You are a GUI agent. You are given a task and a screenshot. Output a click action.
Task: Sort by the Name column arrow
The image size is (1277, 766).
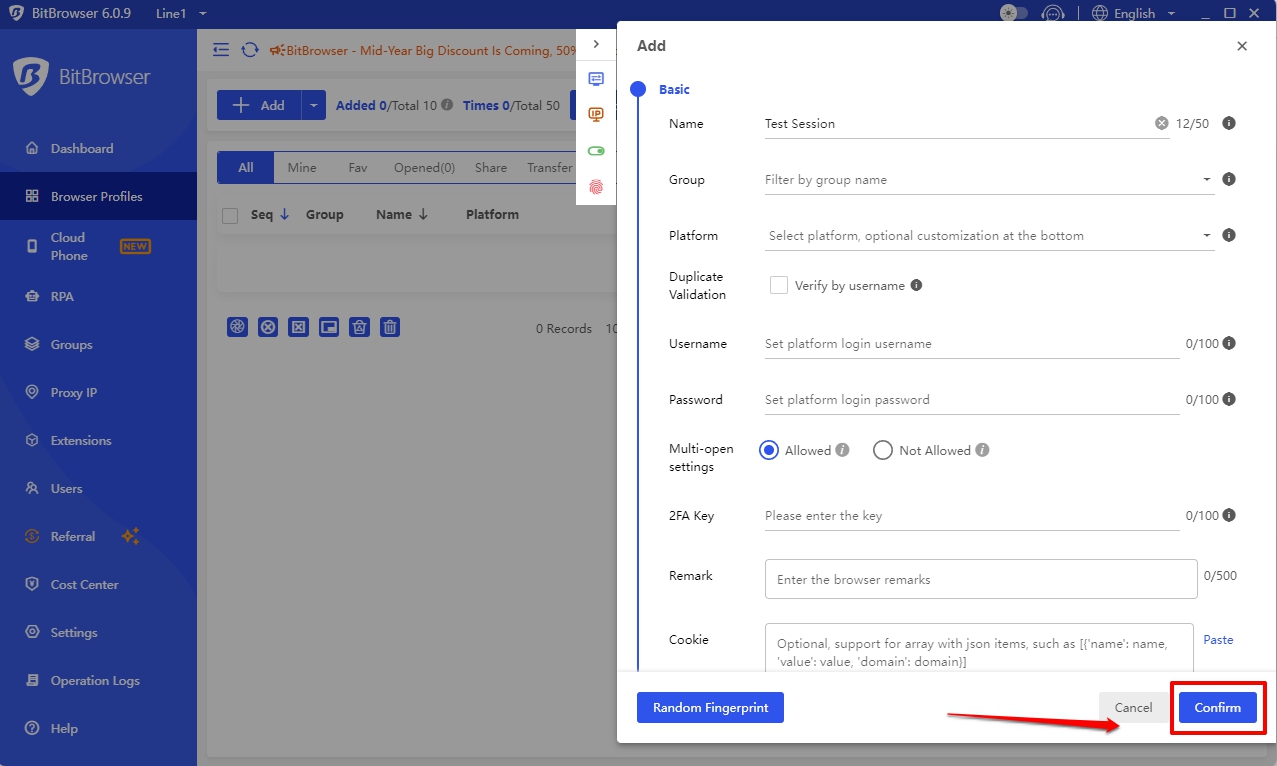423,214
